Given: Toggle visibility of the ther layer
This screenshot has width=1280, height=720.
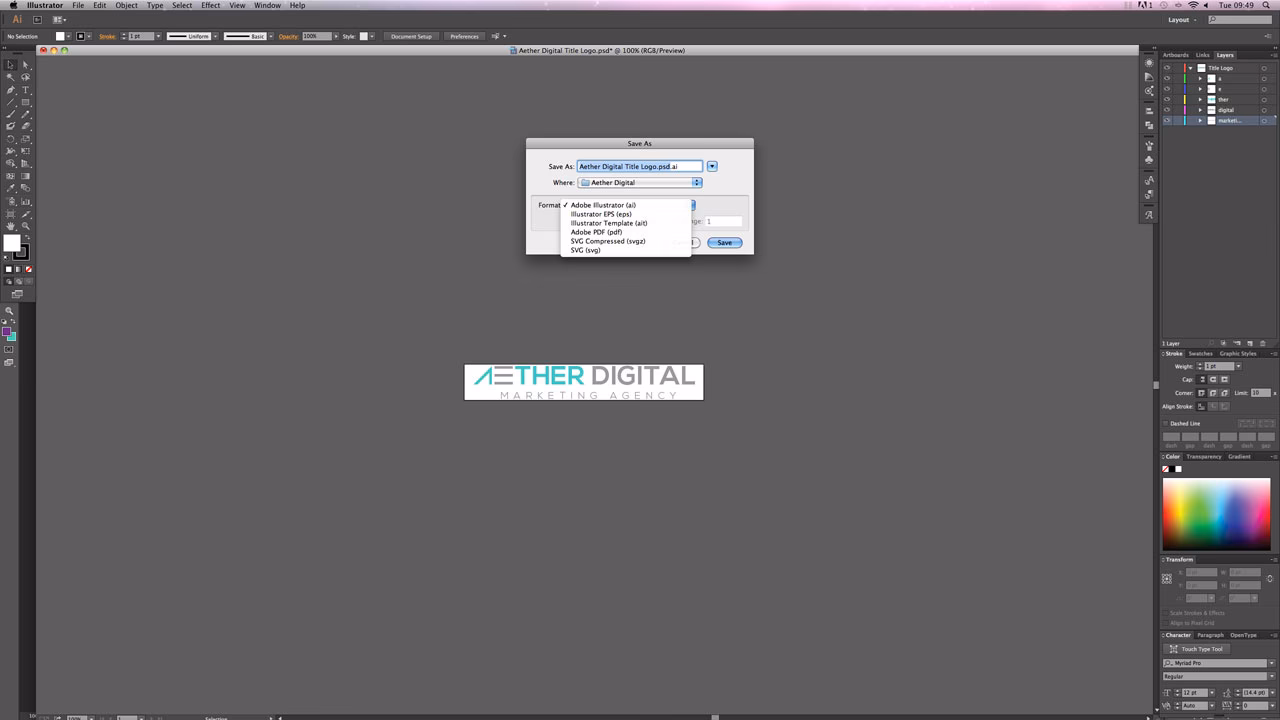Looking at the screenshot, I should pyautogui.click(x=1167, y=100).
